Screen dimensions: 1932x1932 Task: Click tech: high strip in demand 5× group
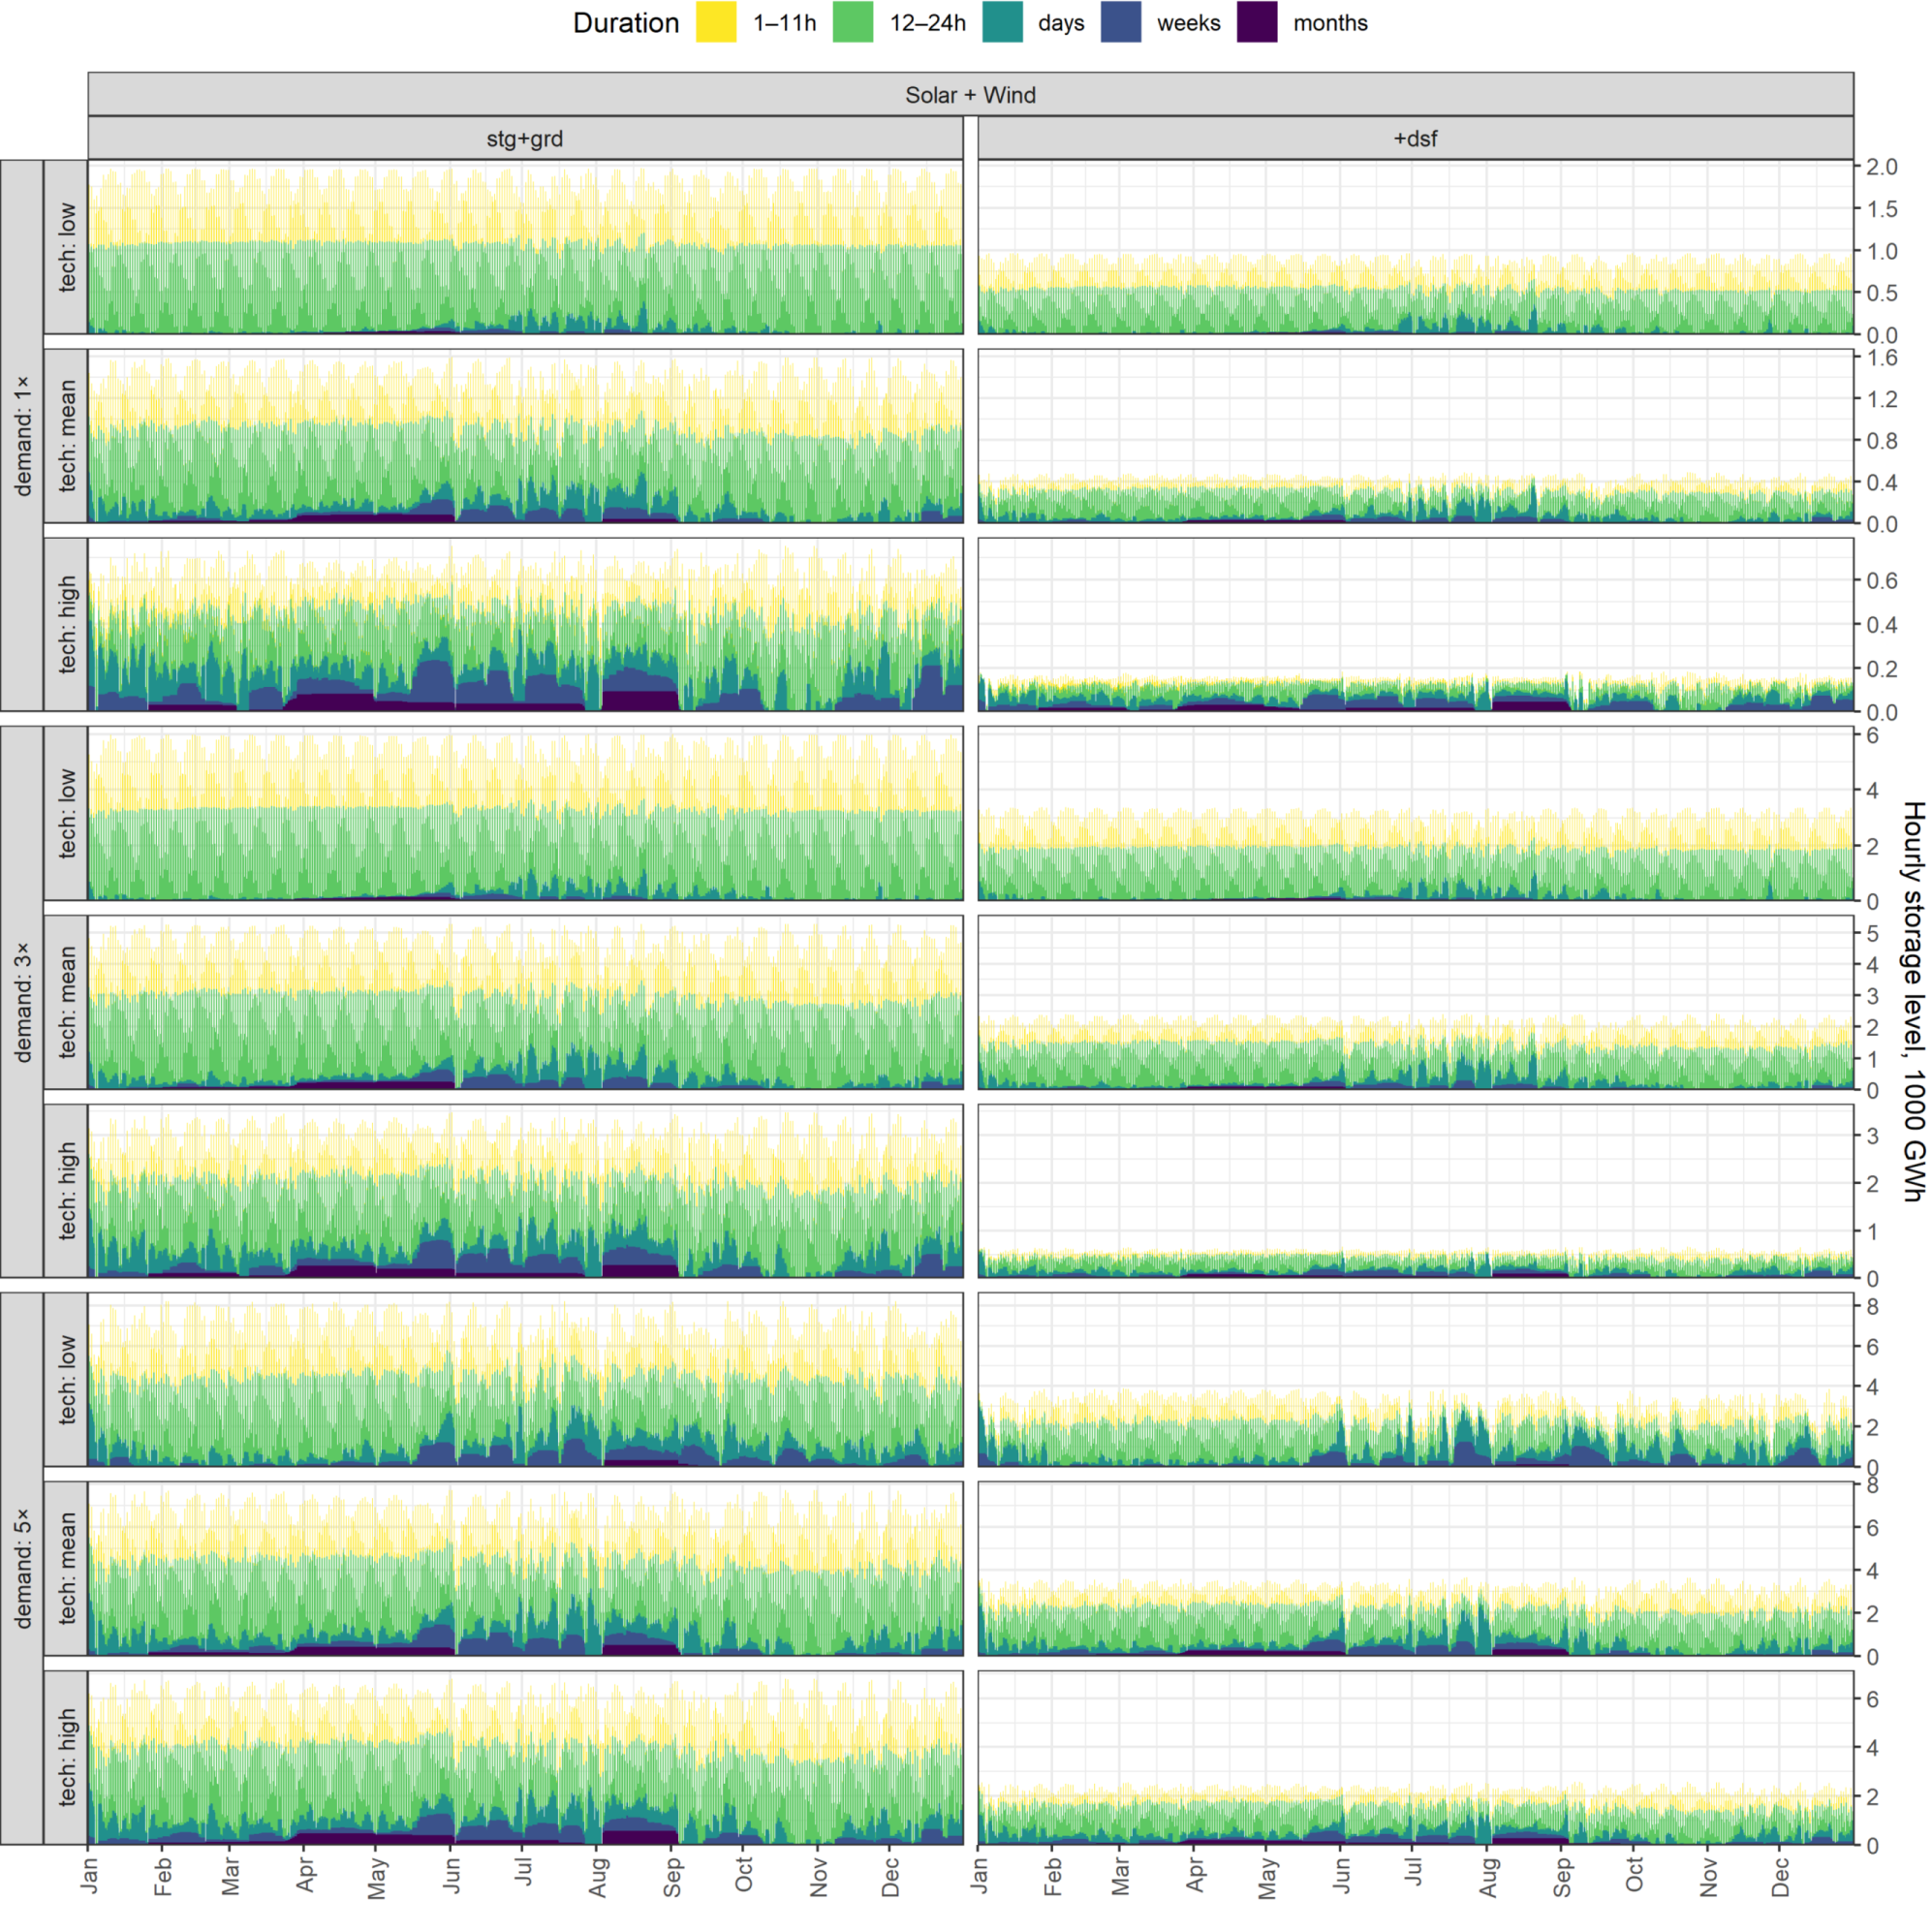66,1757
